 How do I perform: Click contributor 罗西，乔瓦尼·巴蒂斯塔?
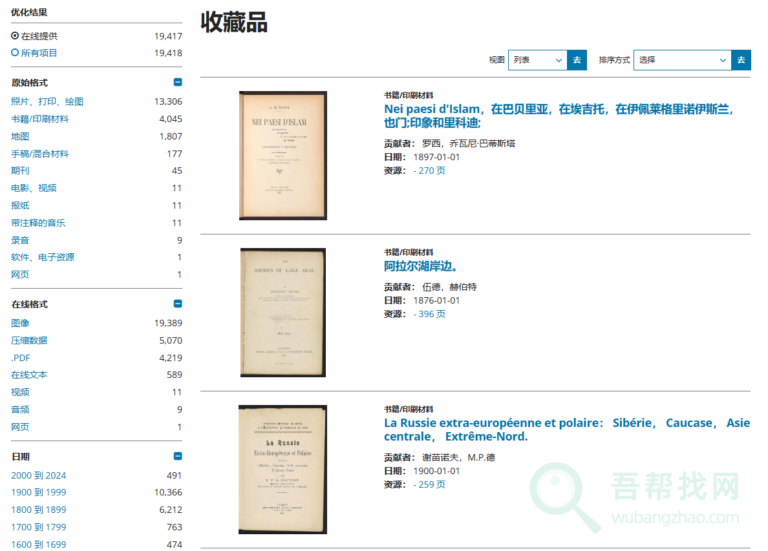coord(469,143)
